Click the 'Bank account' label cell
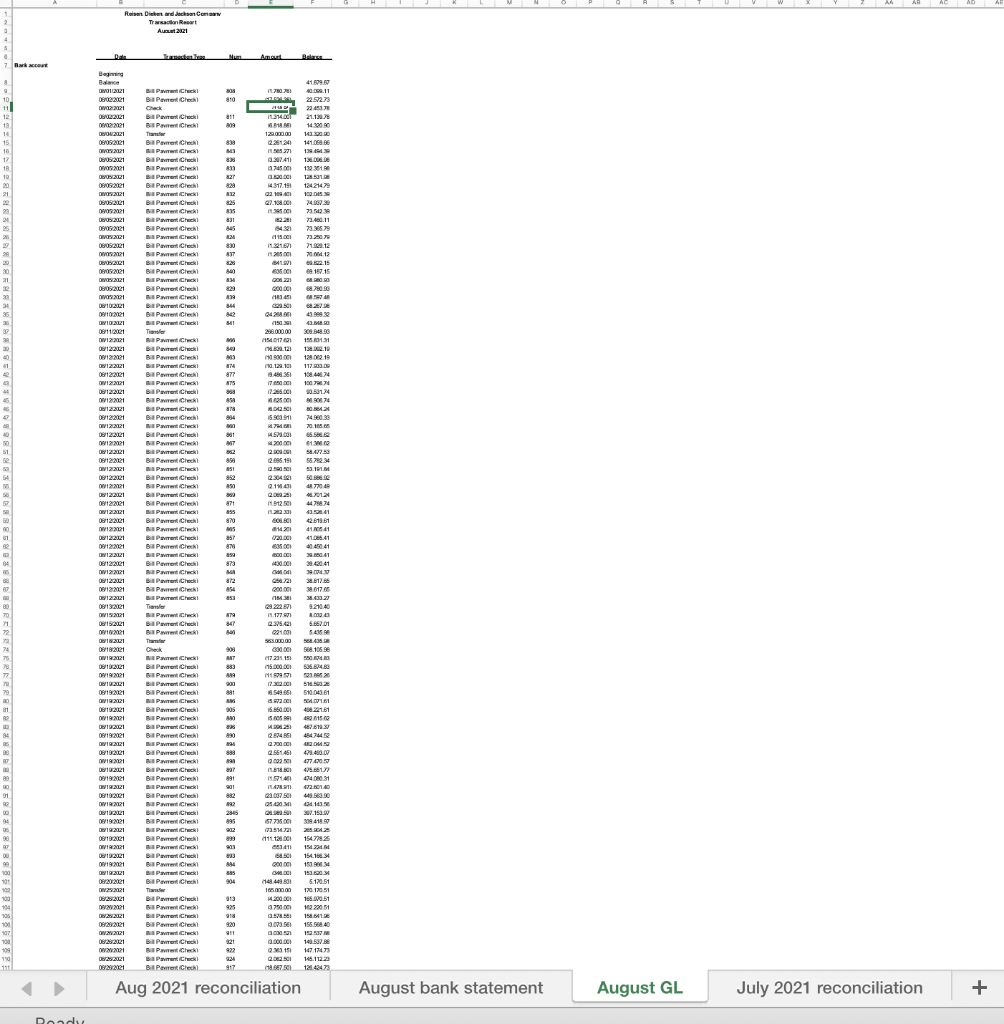 point(31,65)
